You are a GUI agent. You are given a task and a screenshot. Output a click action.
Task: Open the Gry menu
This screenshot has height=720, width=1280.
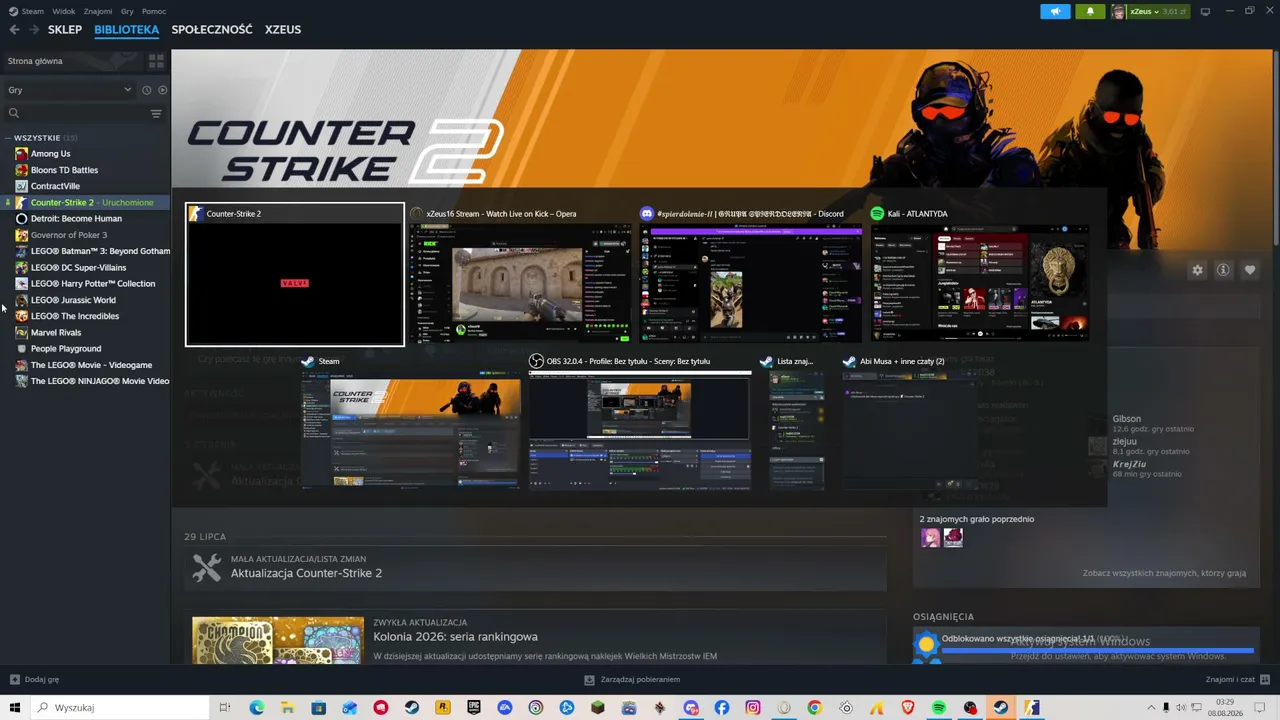pos(127,11)
